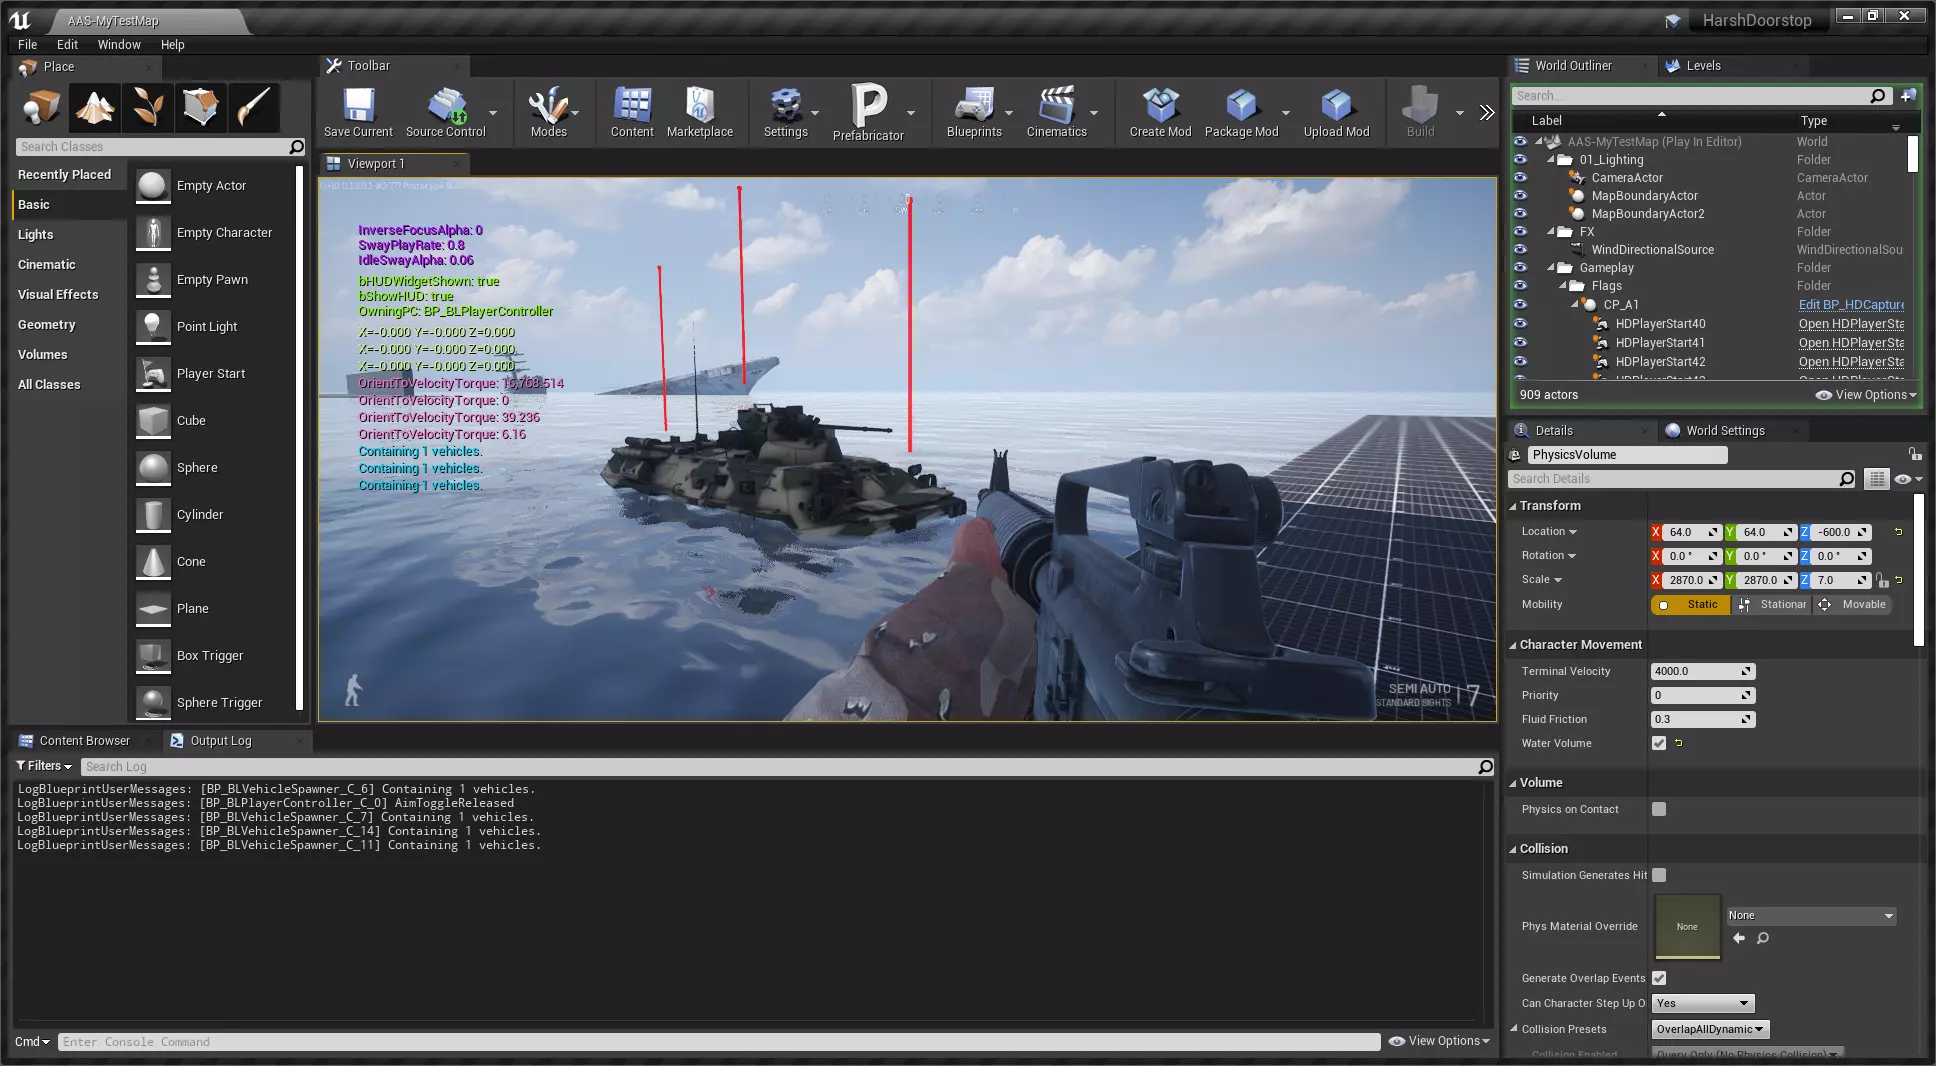Enable Simulation Generates Hit Events checkbox
1936x1066 pixels.
1659,875
